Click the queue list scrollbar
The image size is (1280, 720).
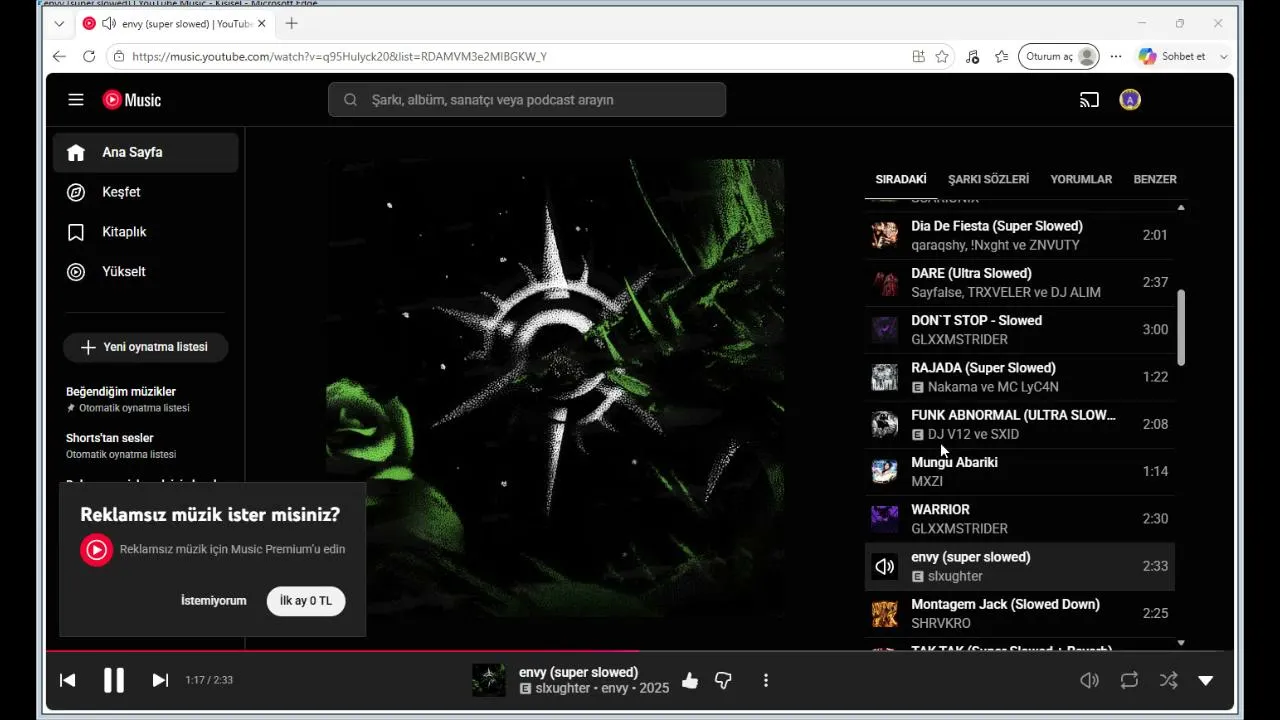[x=1181, y=328]
